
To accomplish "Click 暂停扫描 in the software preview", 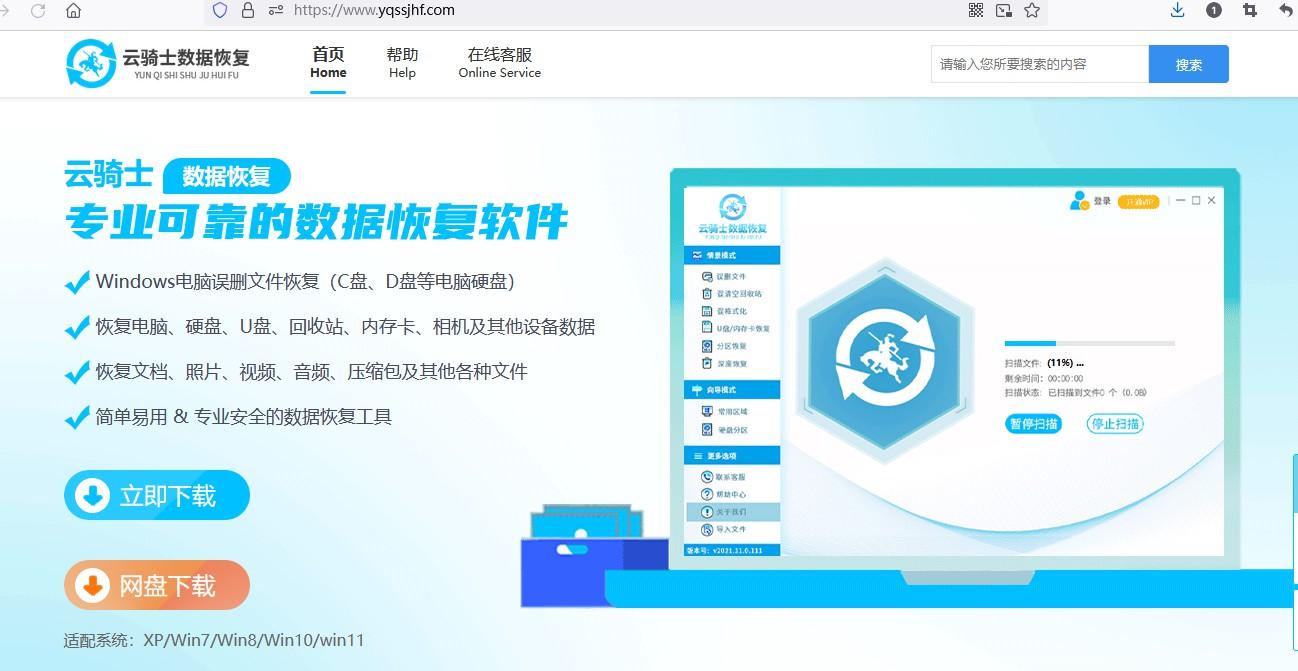I will coord(1032,424).
